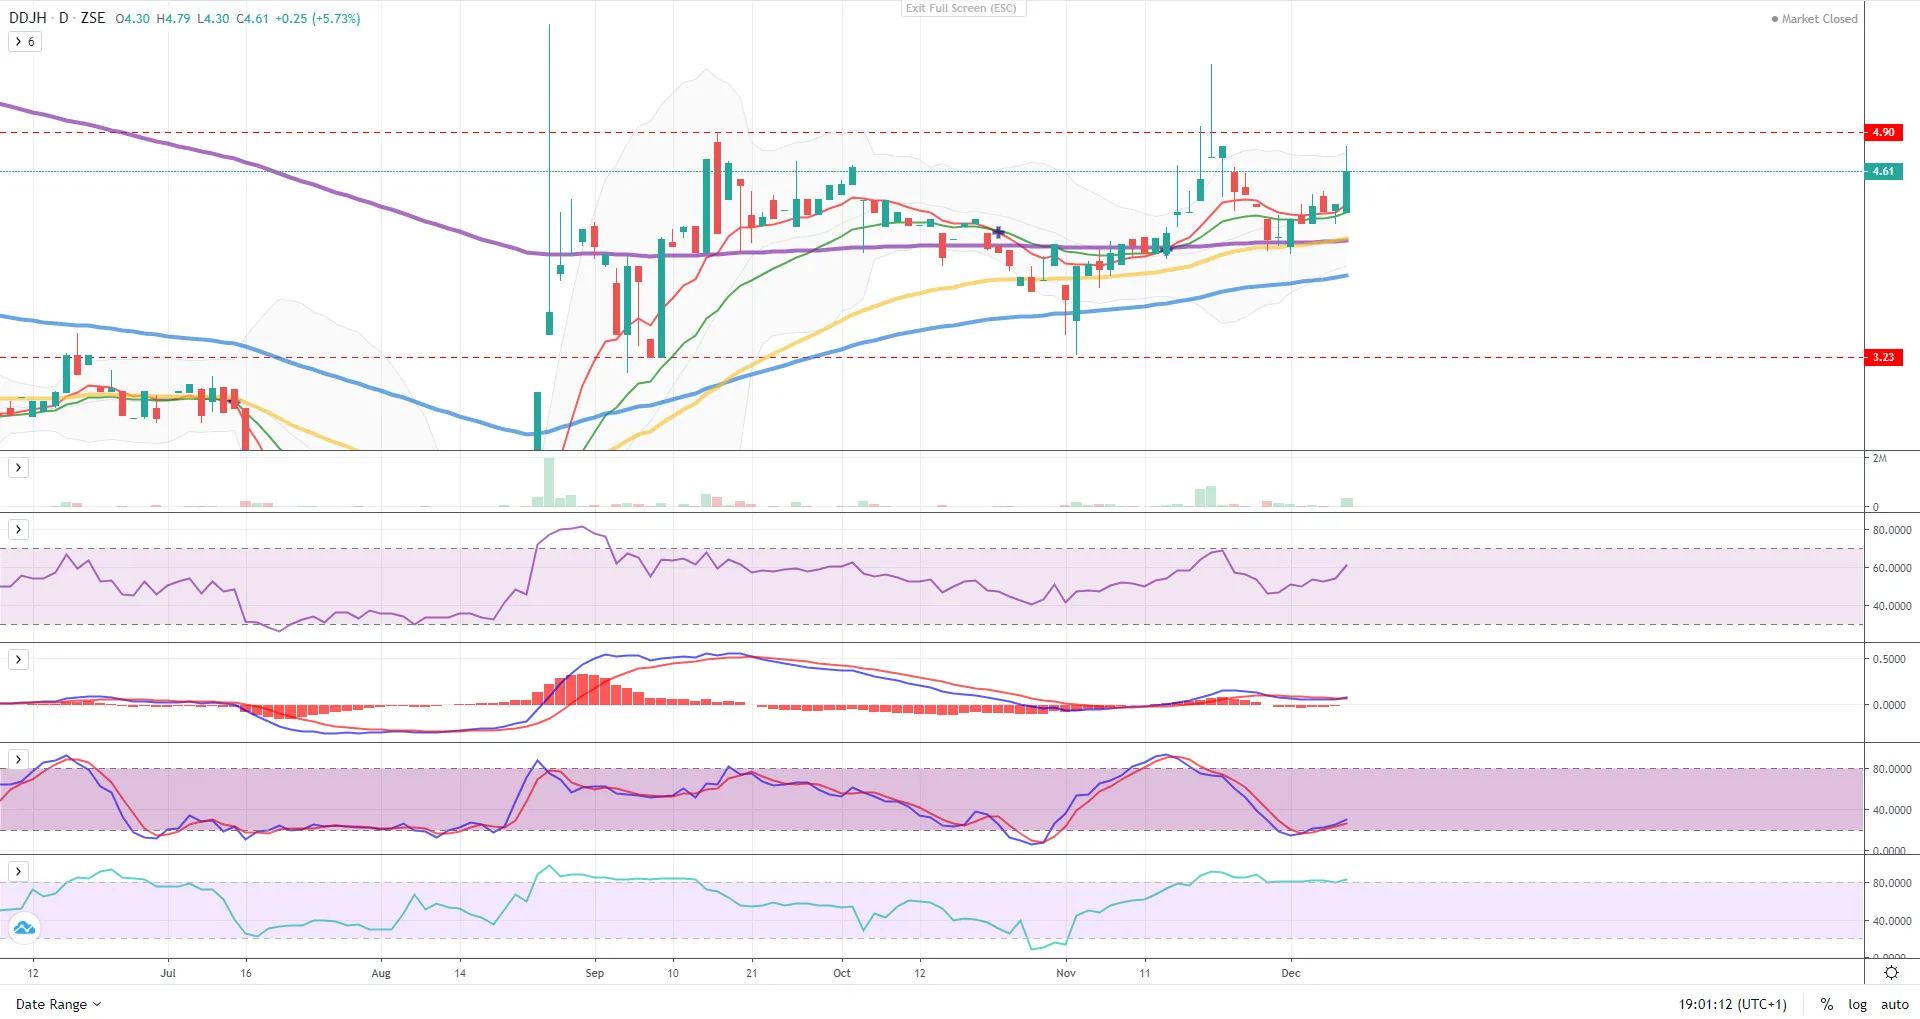Expand the MACD pane legend chevron
This screenshot has height=1019, width=1920.
click(x=18, y=660)
